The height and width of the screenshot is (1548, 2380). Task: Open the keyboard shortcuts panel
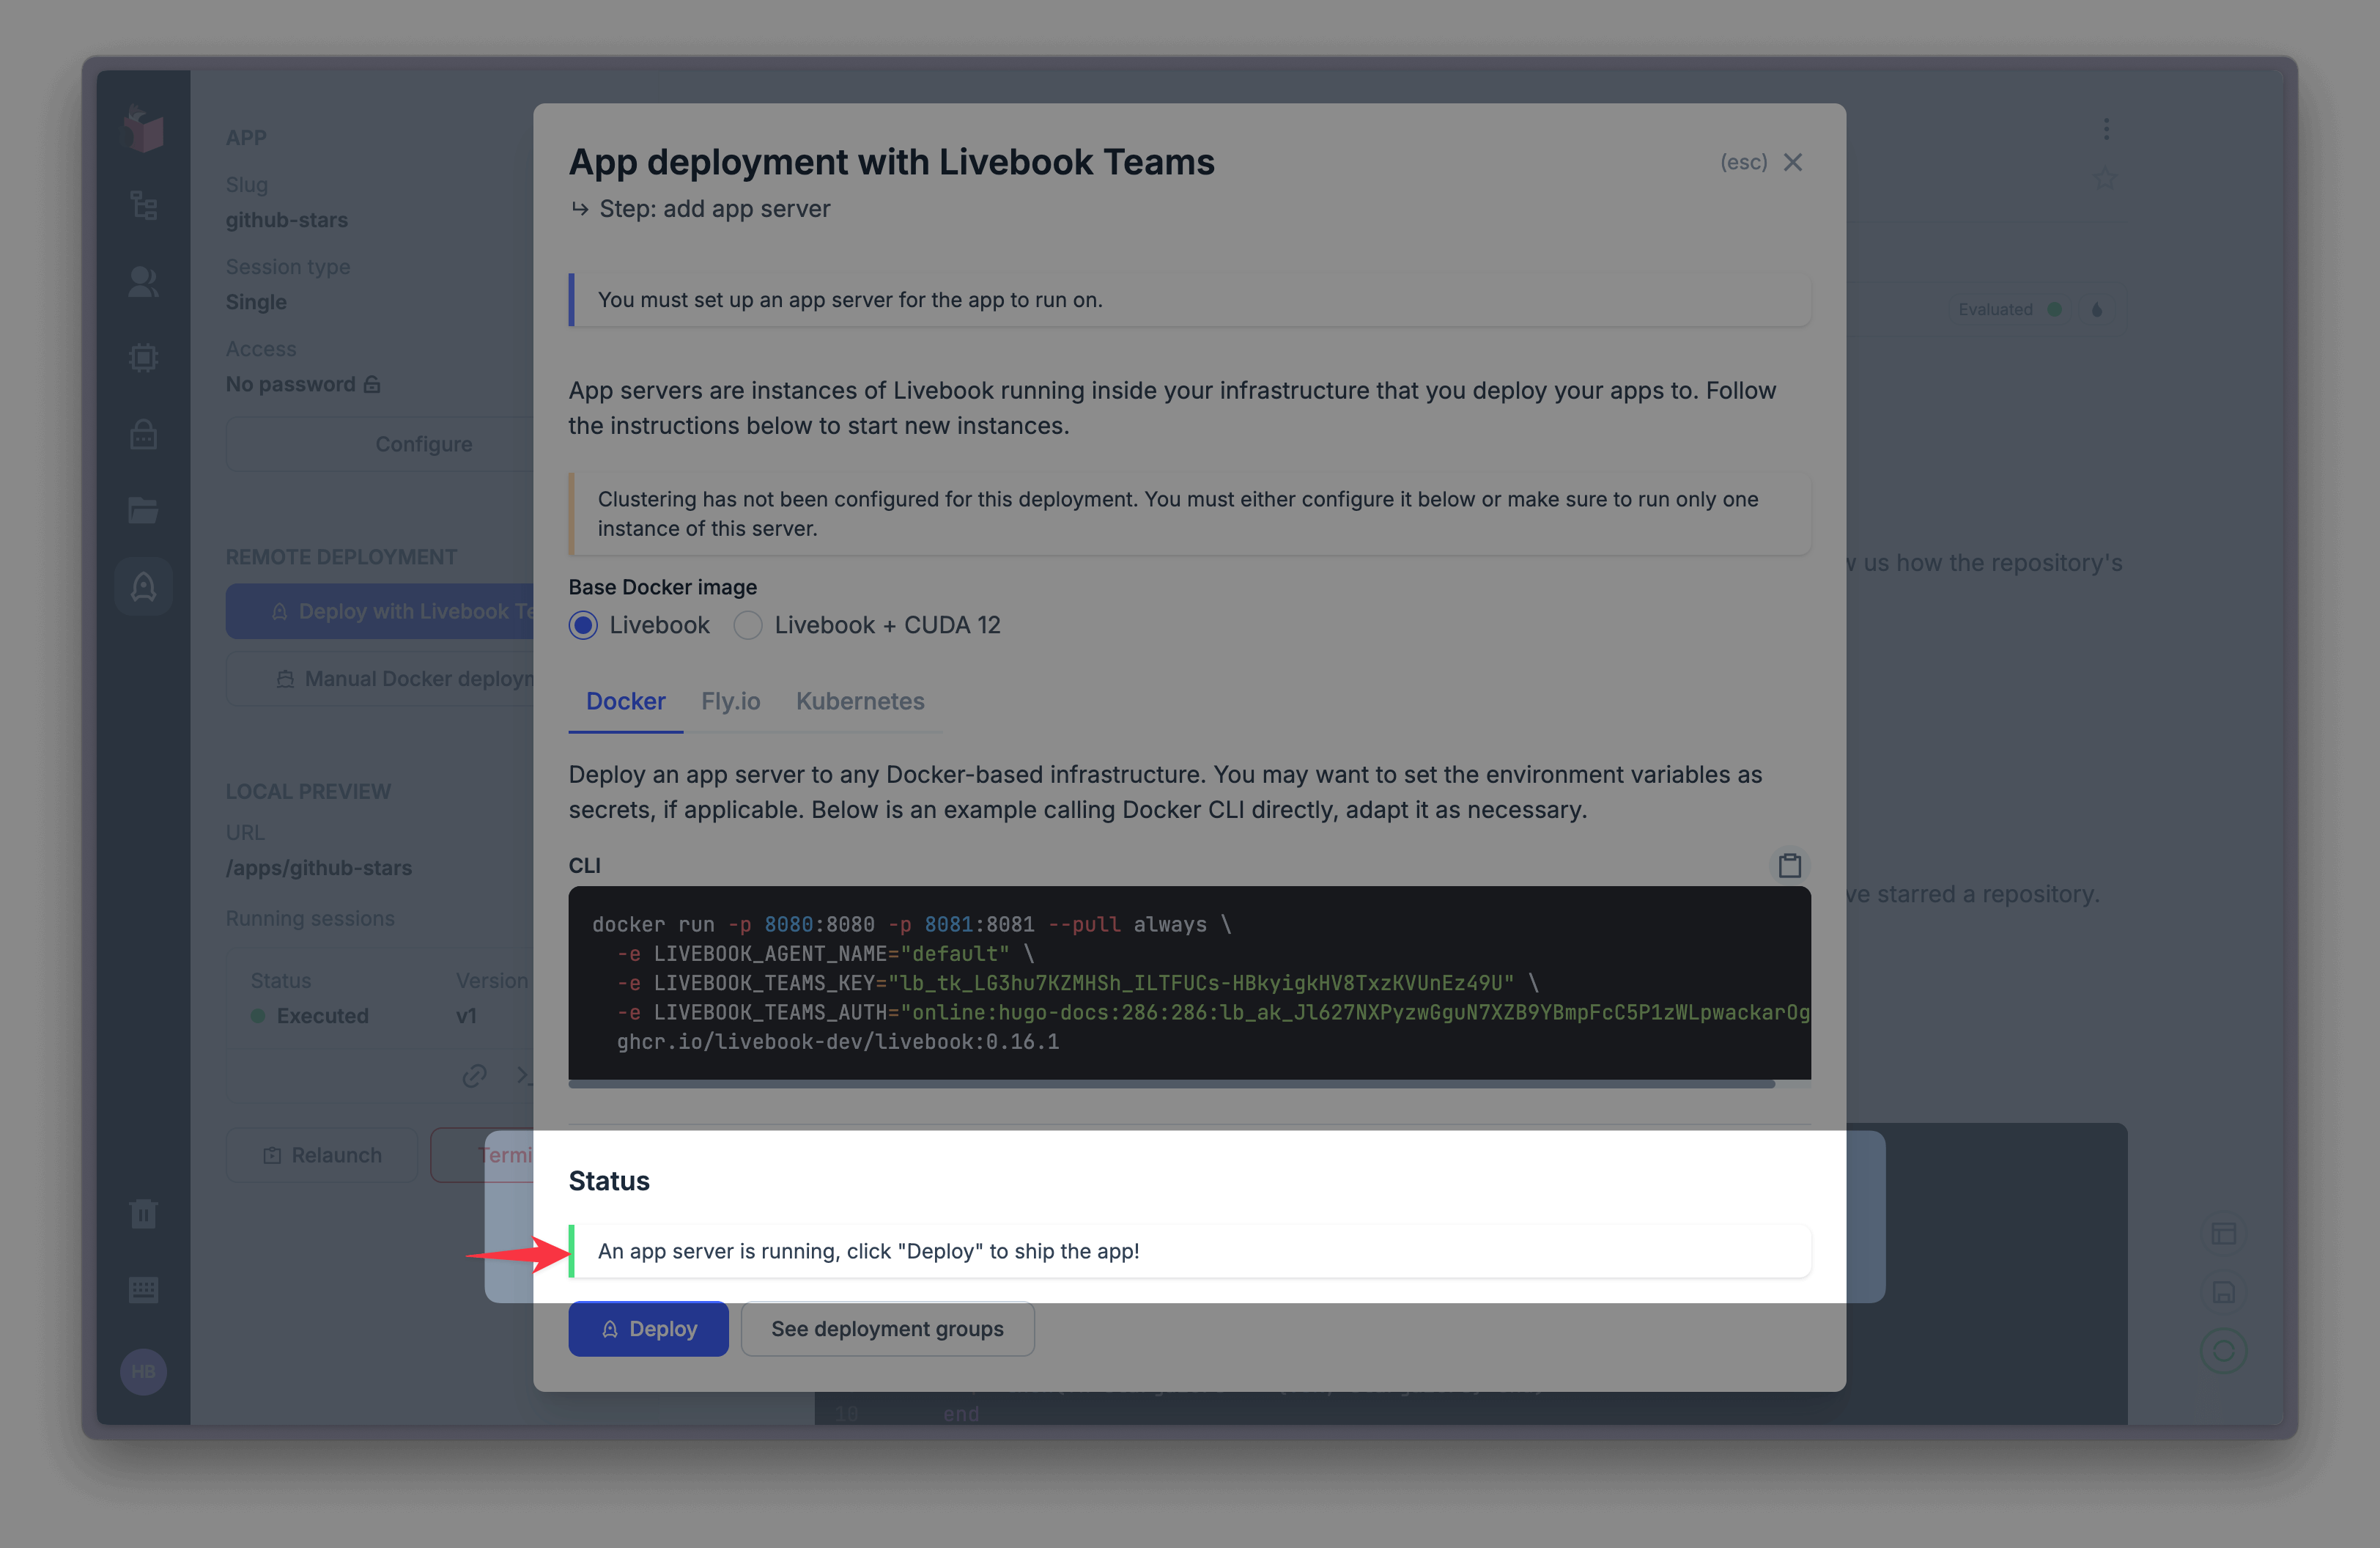[143, 1289]
